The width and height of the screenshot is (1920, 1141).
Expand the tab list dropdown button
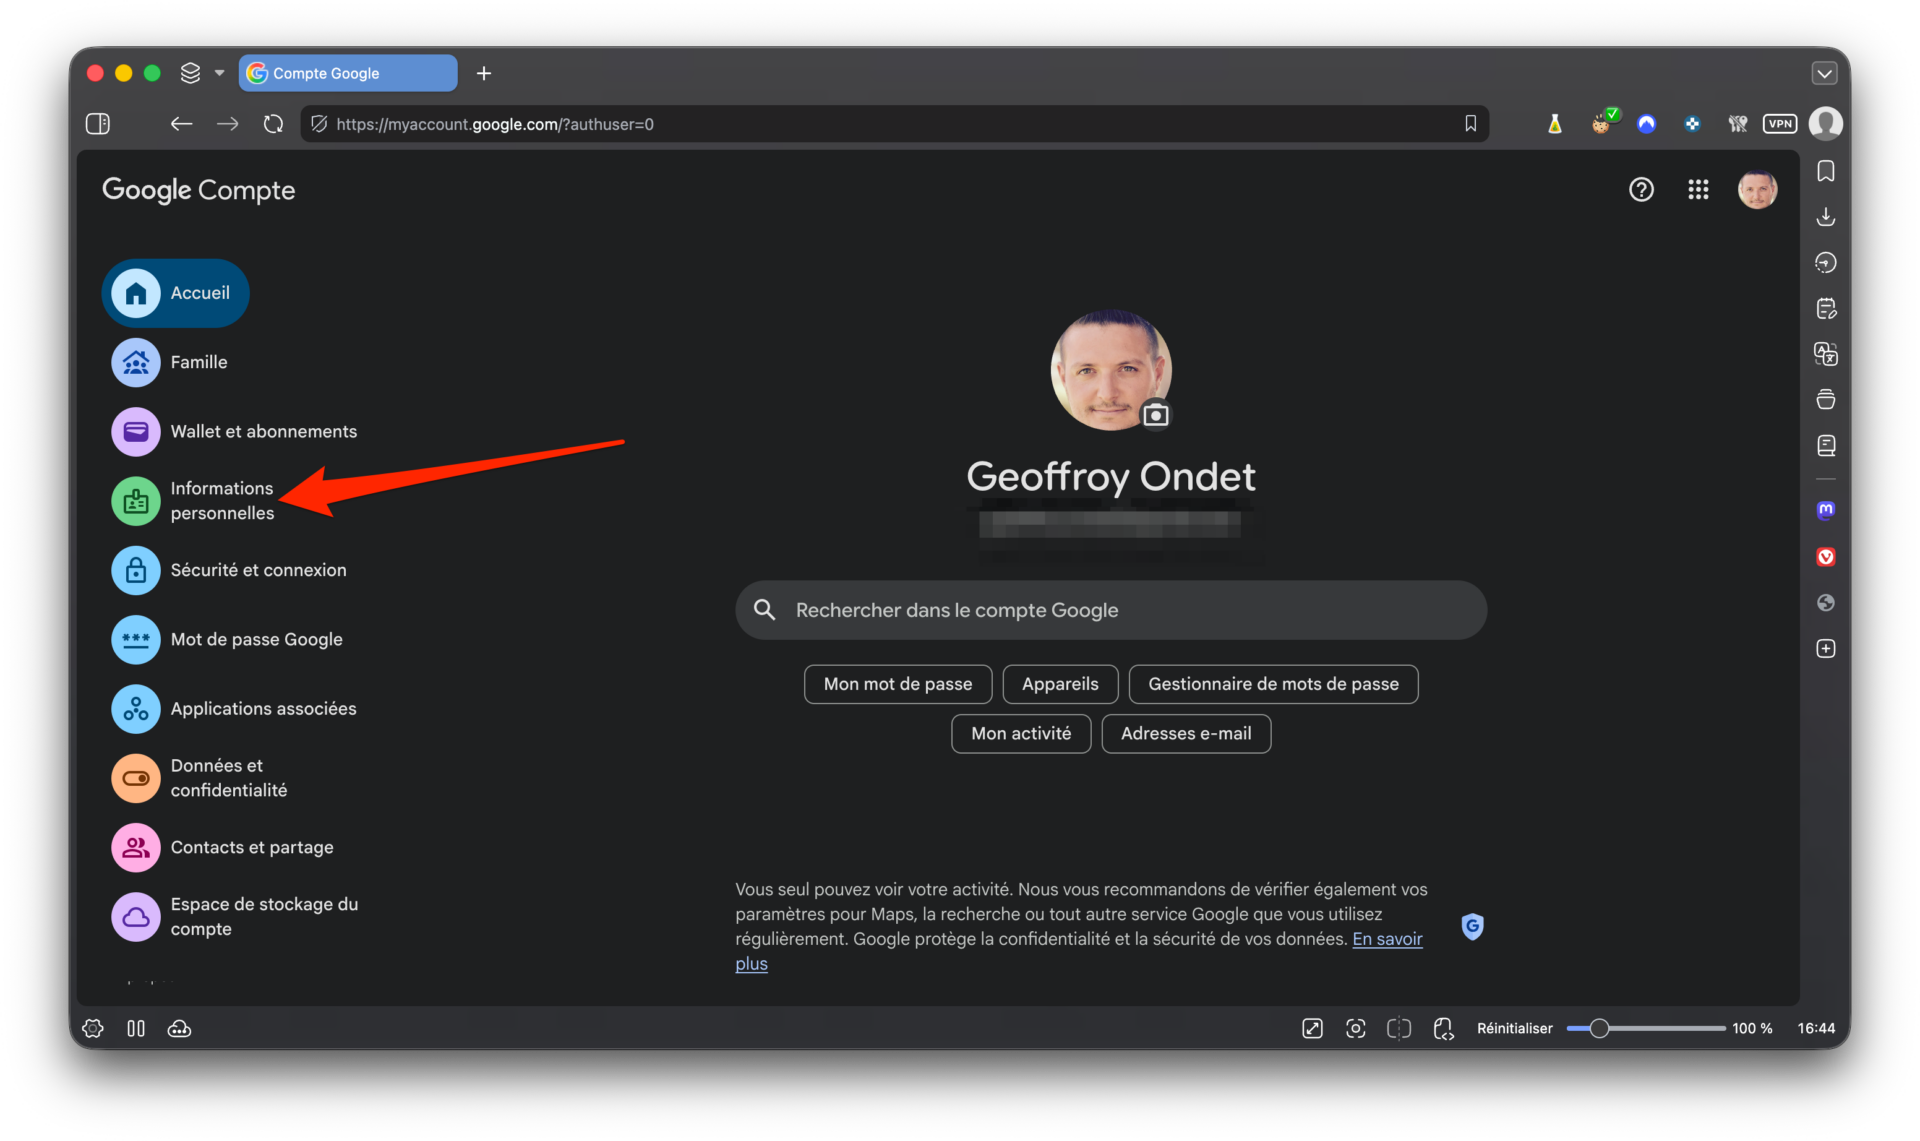pos(1824,73)
